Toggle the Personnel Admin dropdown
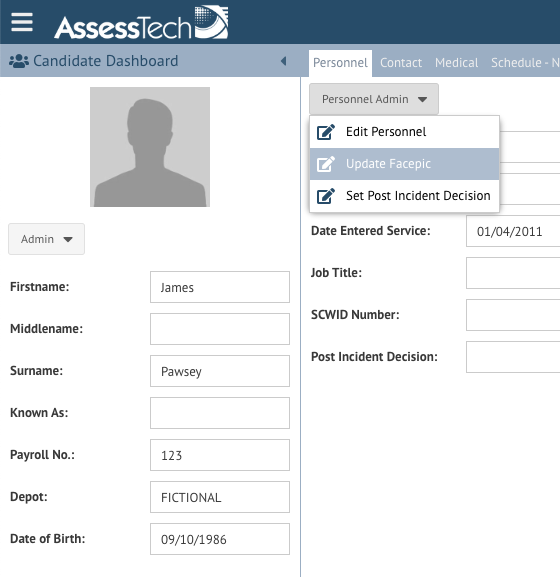Viewport: 560px width, 577px height. [x=374, y=99]
